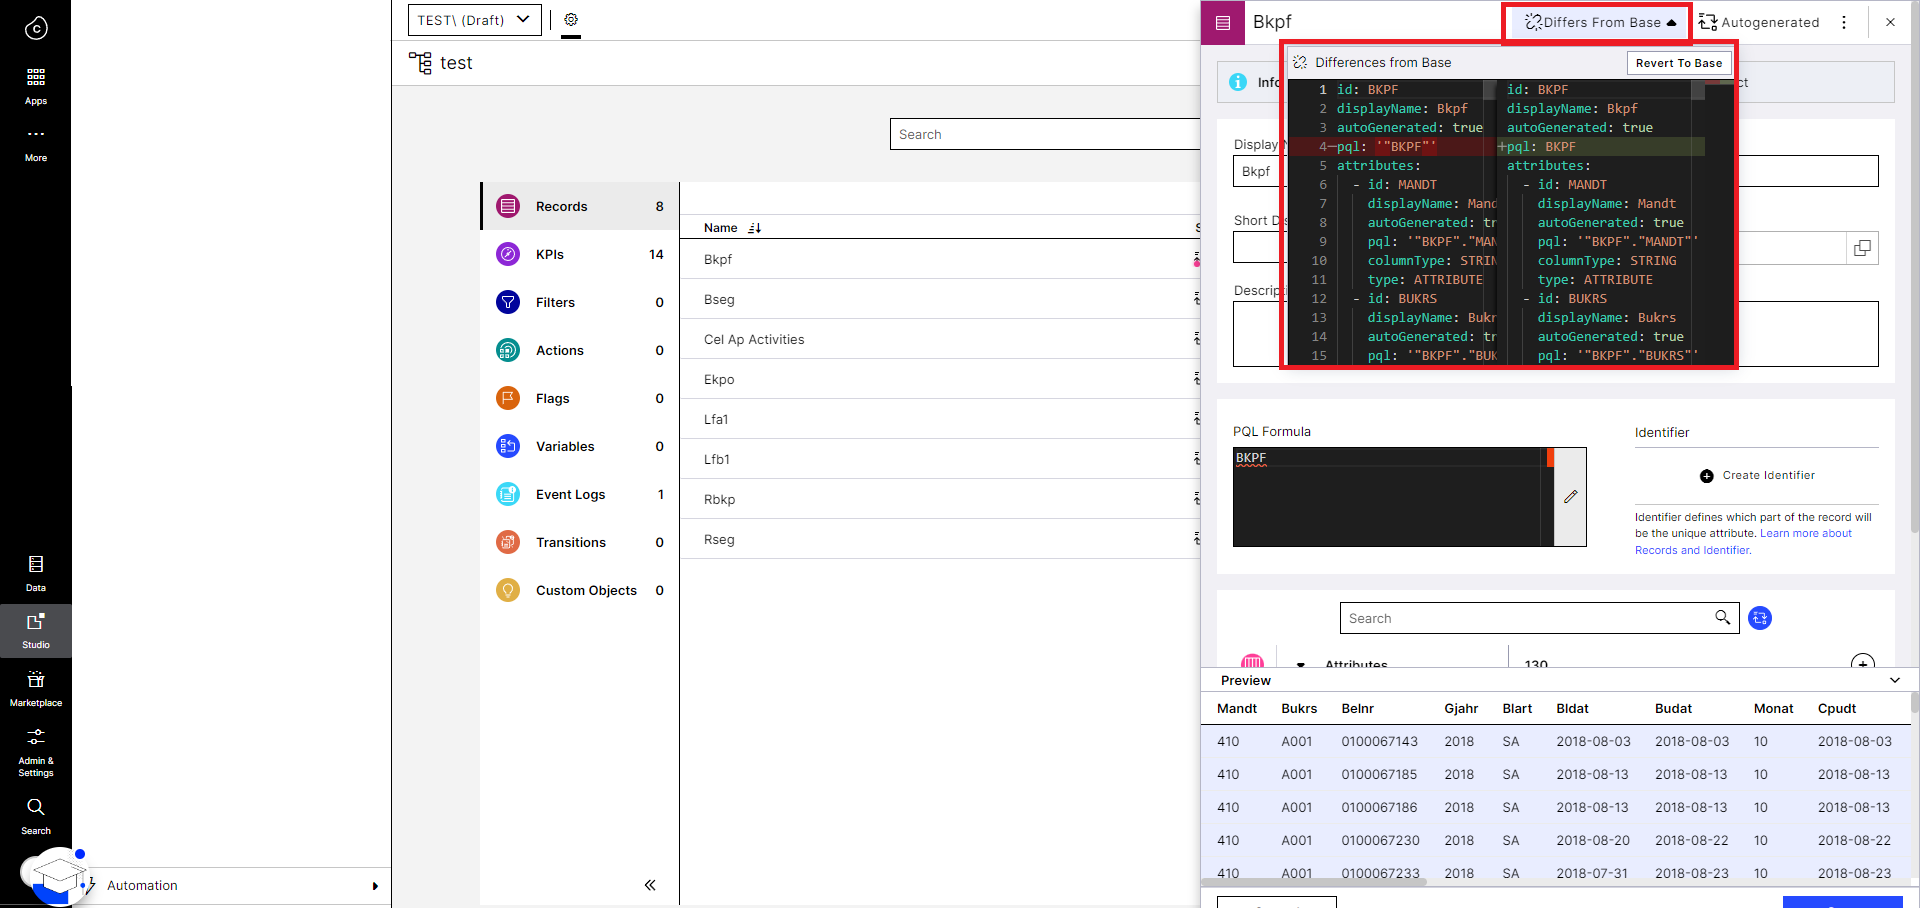Screen dimensions: 1920x908
Task: Select the Filters category
Action: pyautogui.click(x=580, y=302)
